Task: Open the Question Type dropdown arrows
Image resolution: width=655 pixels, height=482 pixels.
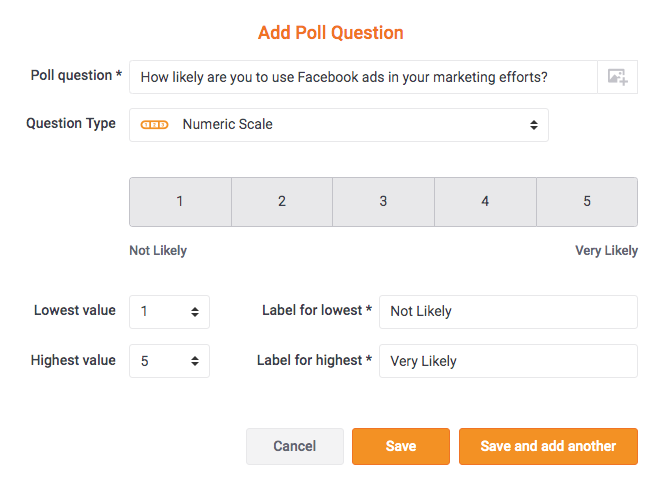Action: 533,125
